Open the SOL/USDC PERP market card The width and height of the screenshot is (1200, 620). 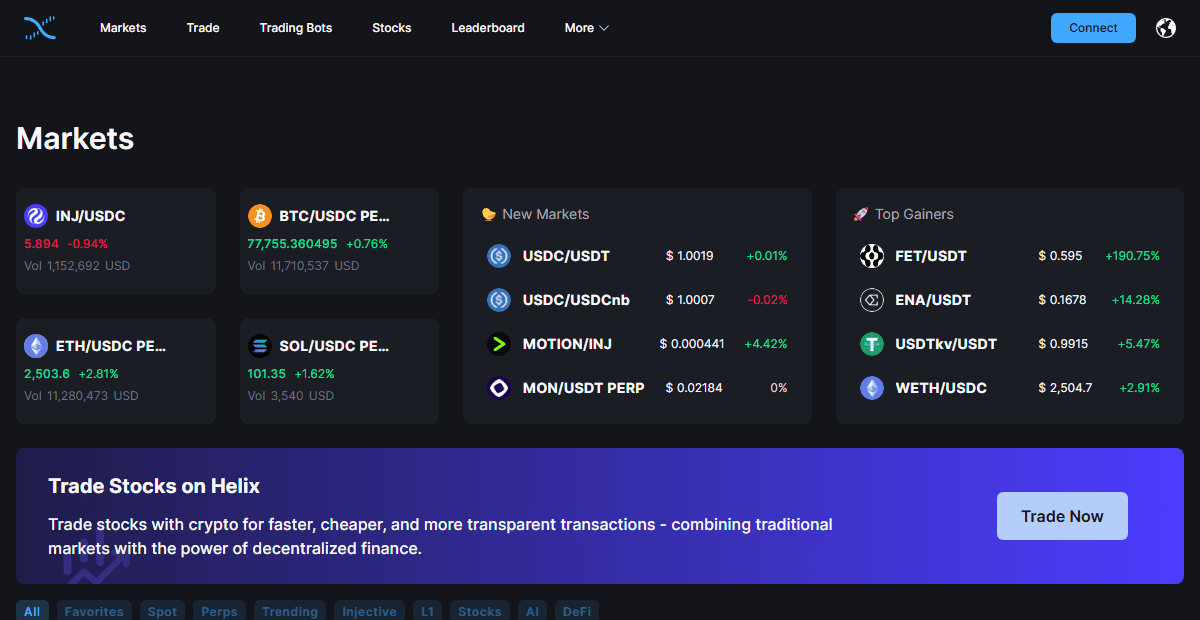pyautogui.click(x=339, y=371)
